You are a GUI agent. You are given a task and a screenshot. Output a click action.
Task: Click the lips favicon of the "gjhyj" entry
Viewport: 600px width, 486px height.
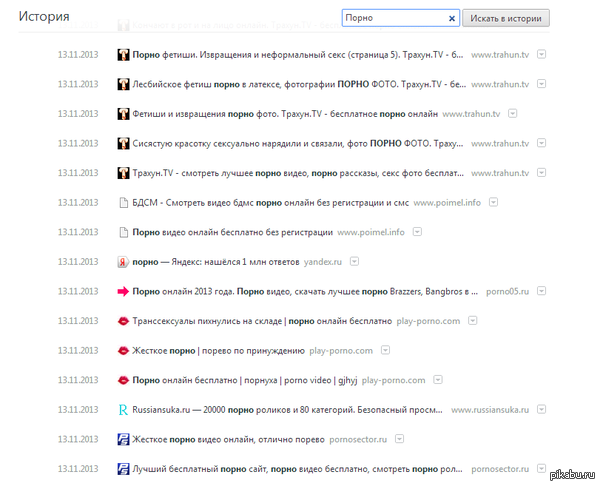[x=123, y=380]
